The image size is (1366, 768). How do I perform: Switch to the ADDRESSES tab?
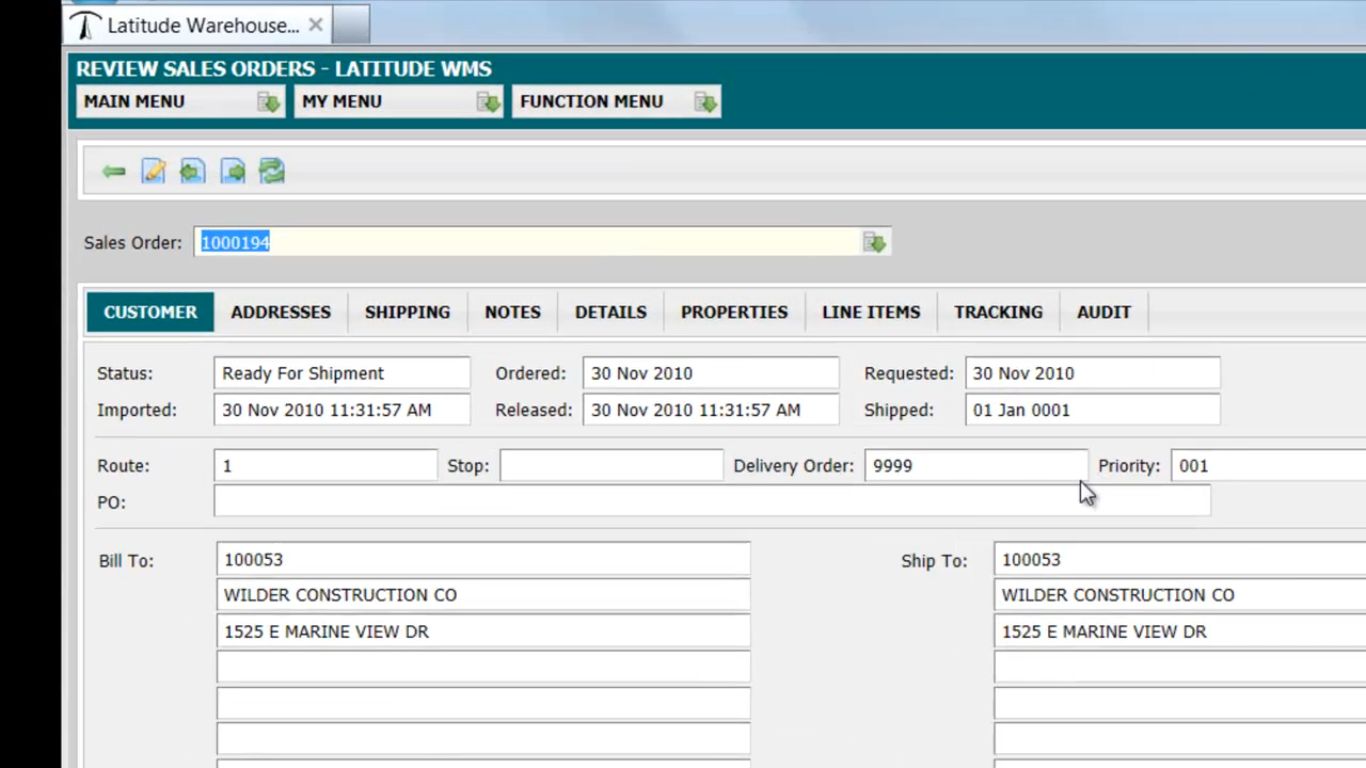pos(281,312)
